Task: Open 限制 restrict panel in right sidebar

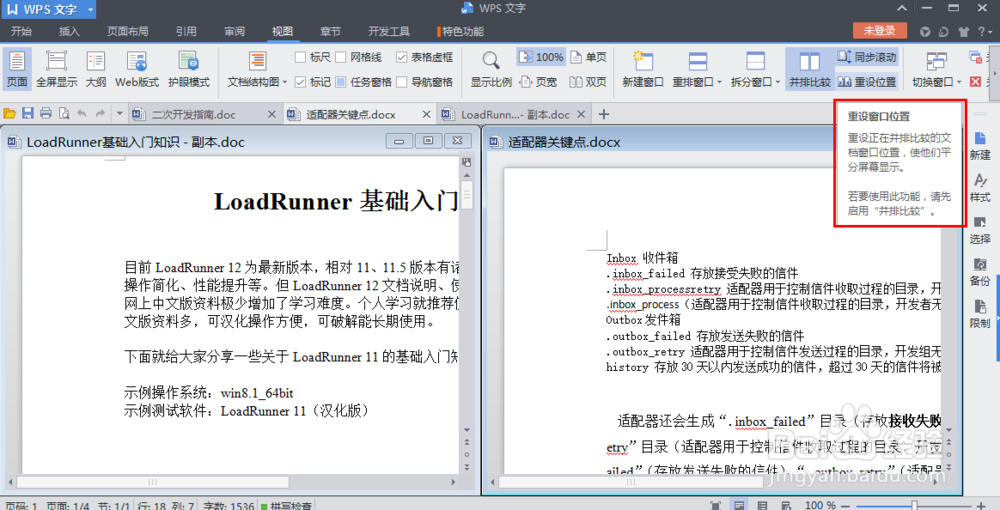Action: coord(980,314)
